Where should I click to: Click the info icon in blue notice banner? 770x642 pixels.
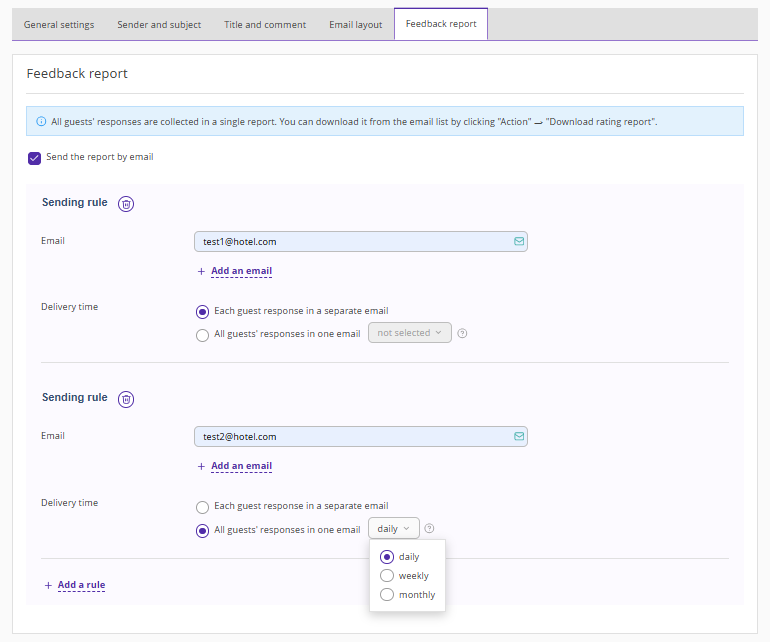coord(41,122)
